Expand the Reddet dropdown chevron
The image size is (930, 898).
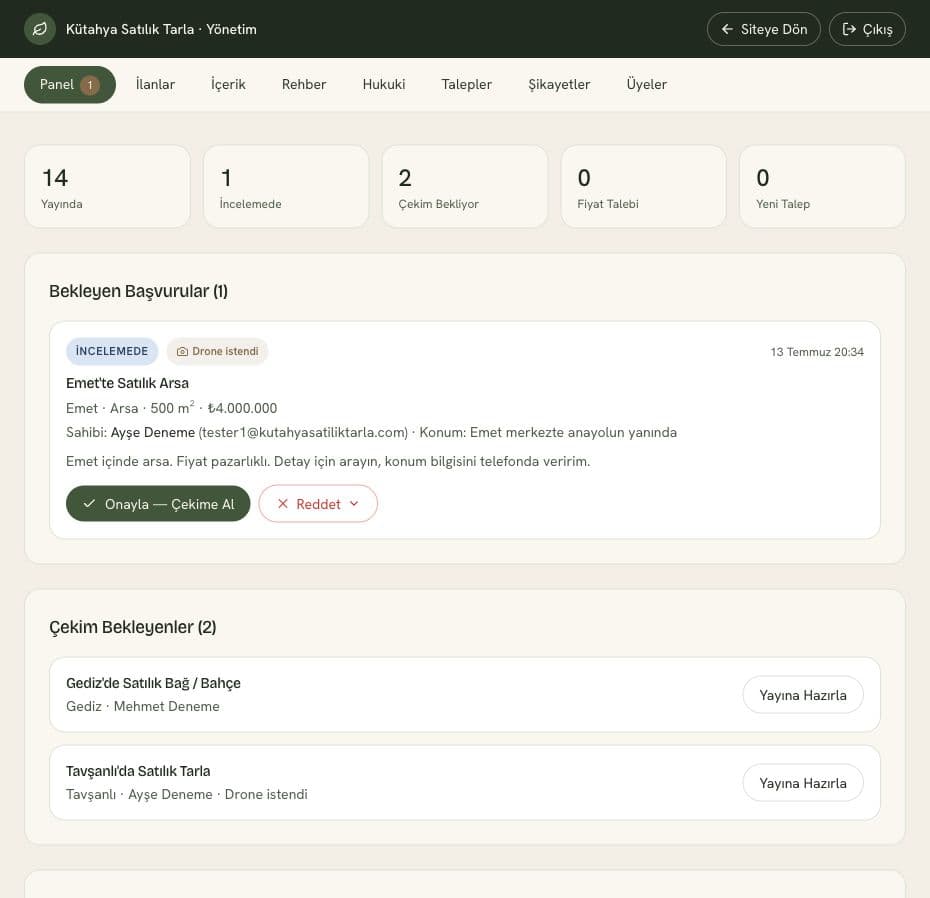pyautogui.click(x=354, y=504)
